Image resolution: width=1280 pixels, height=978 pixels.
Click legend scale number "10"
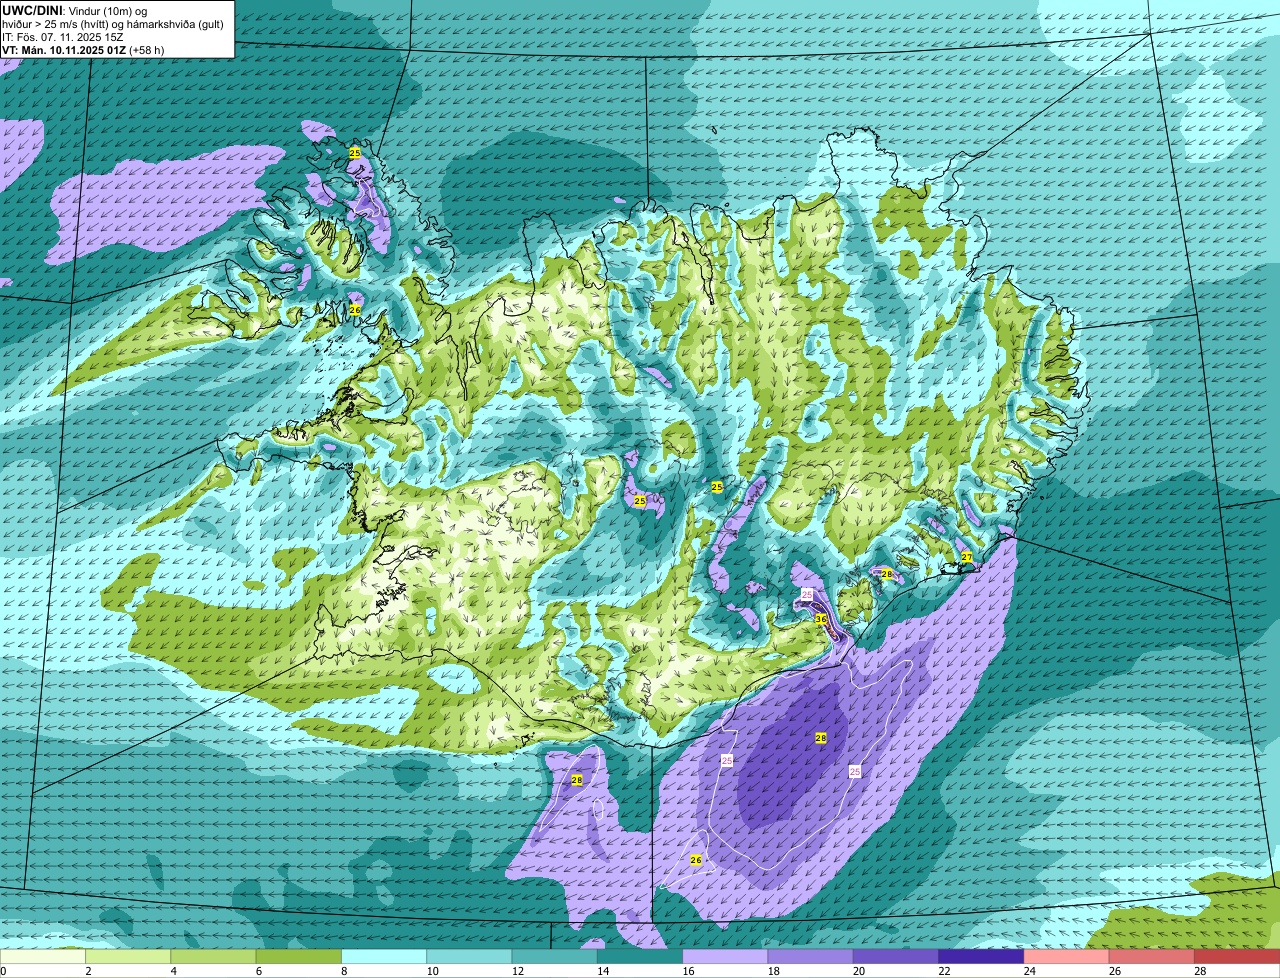point(432,971)
